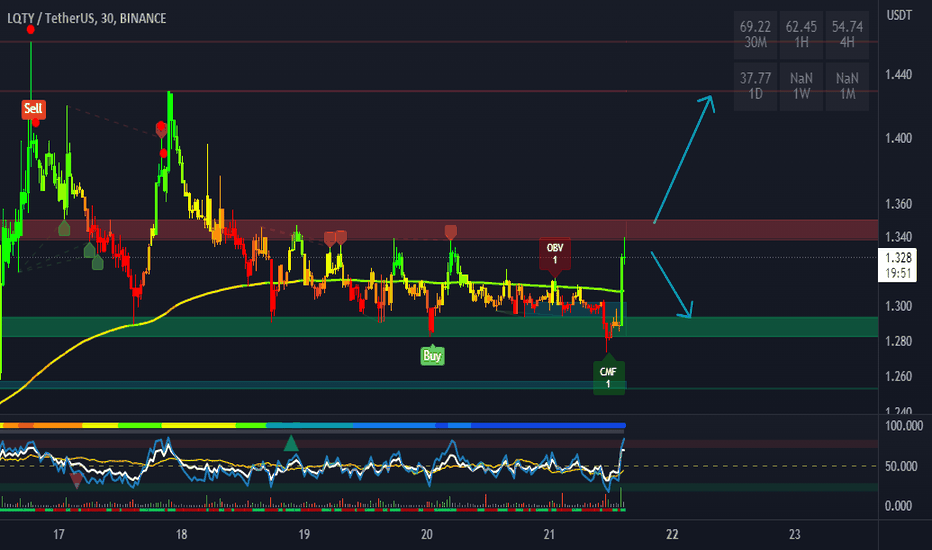The image size is (932, 550).
Task: Select the CMF 1 divergence marker
Action: [x=608, y=377]
